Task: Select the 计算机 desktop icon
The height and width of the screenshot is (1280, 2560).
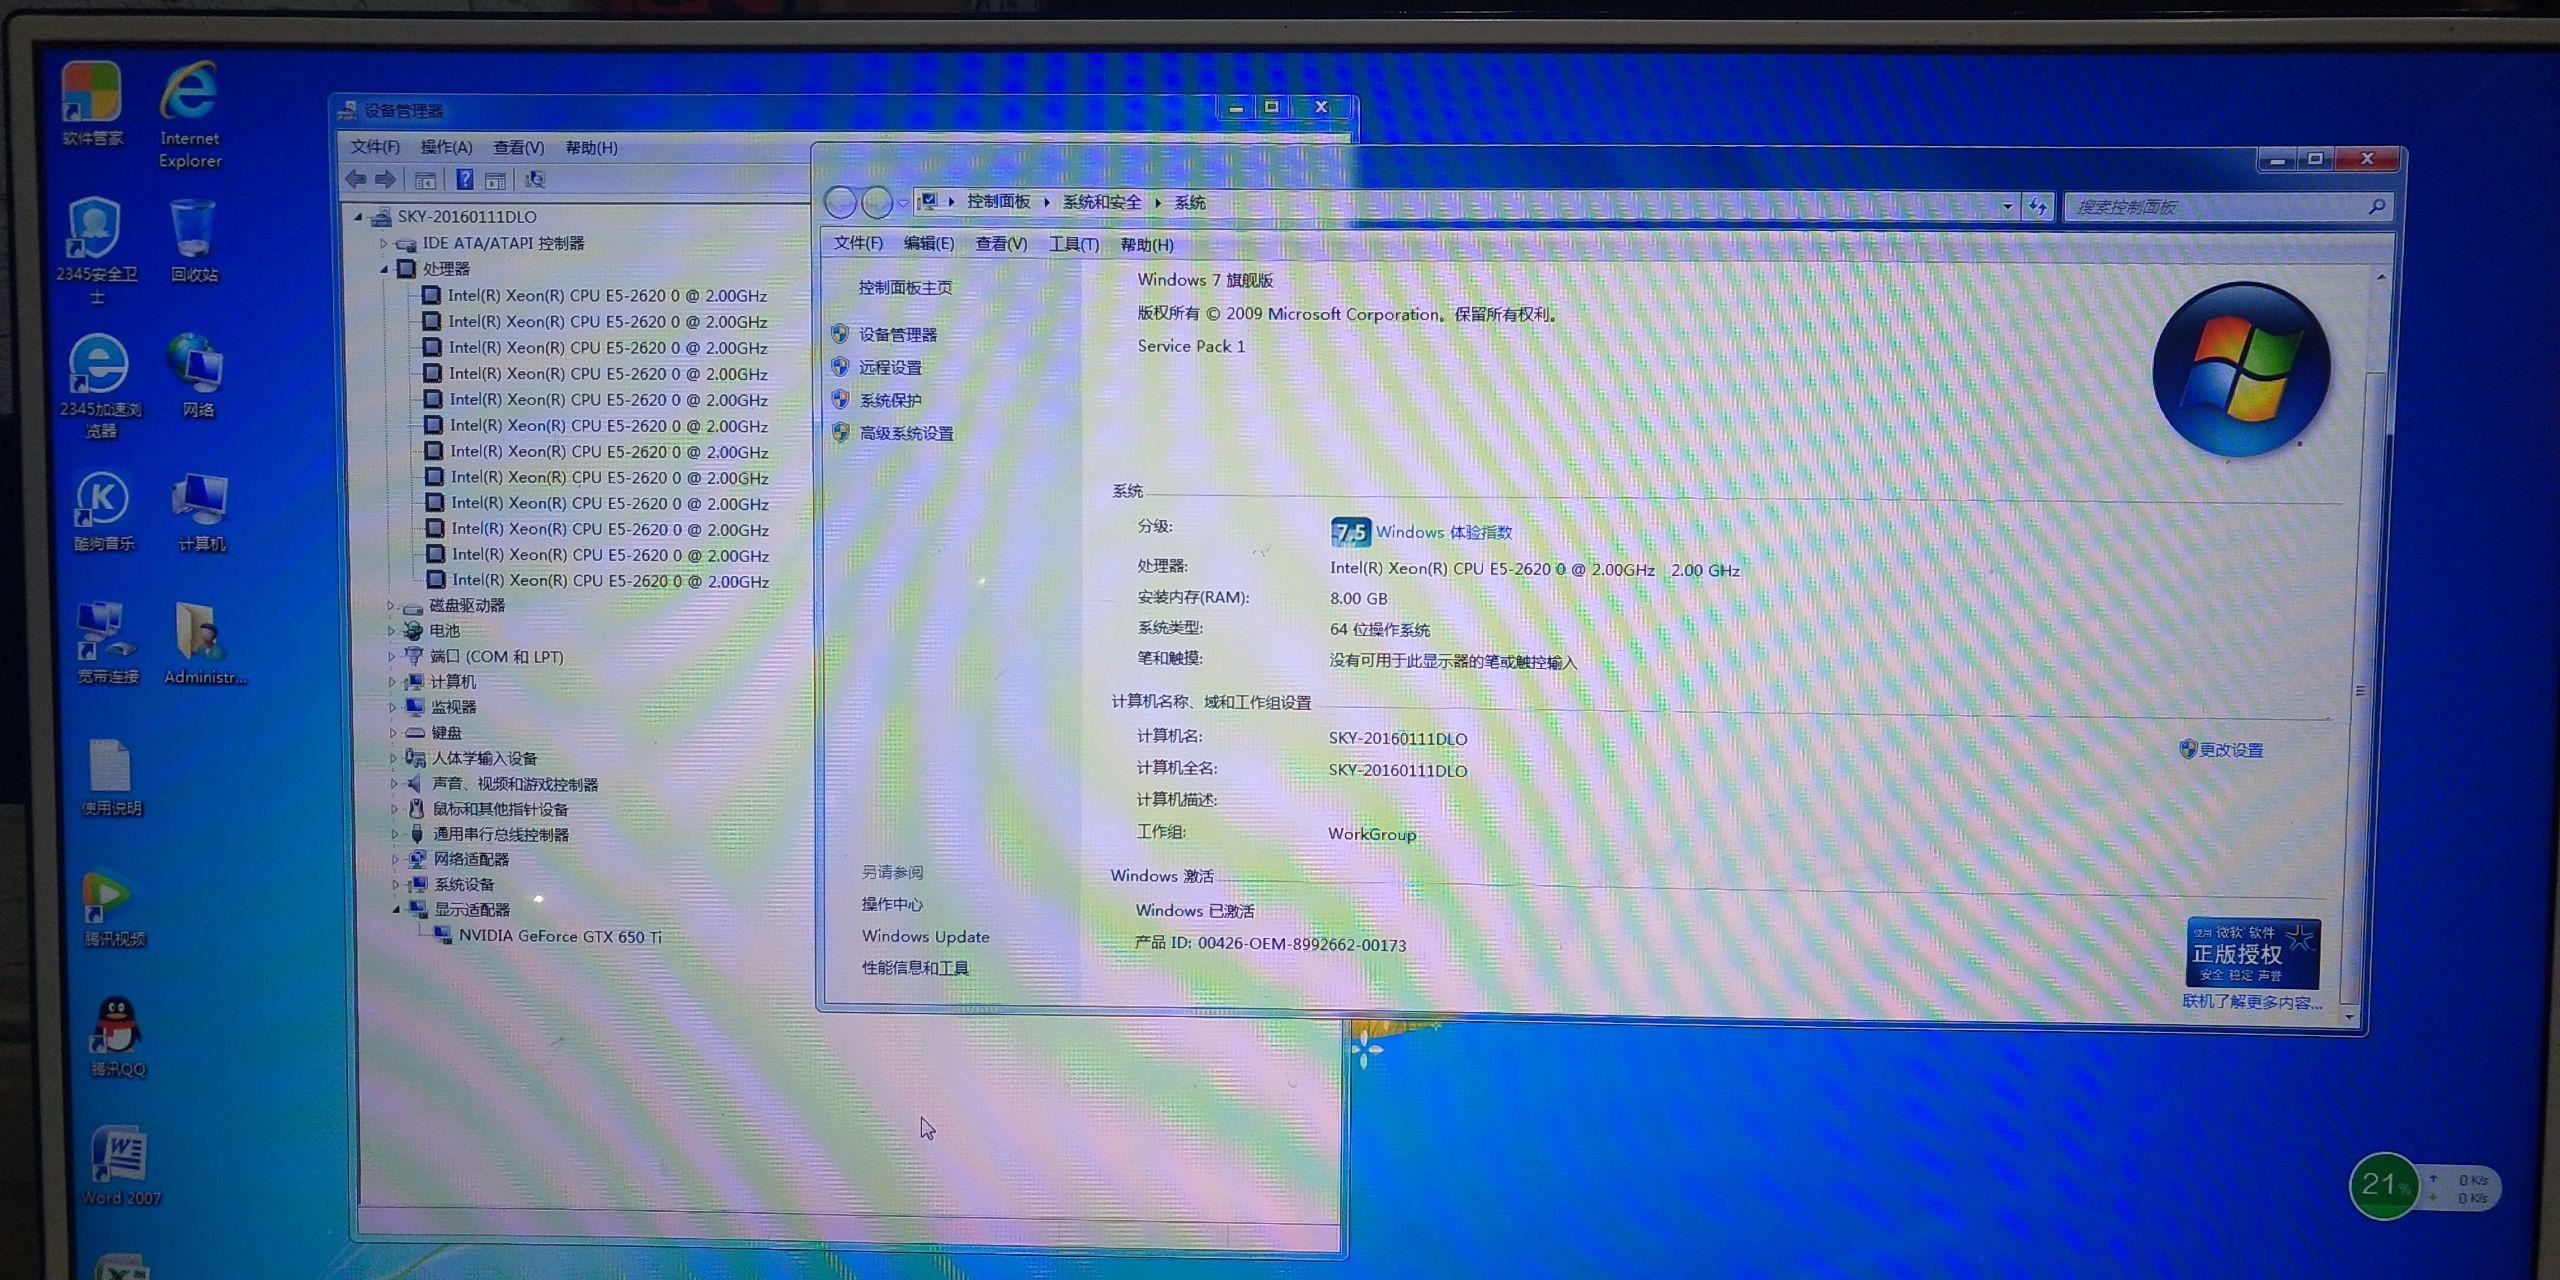Action: coord(201,512)
